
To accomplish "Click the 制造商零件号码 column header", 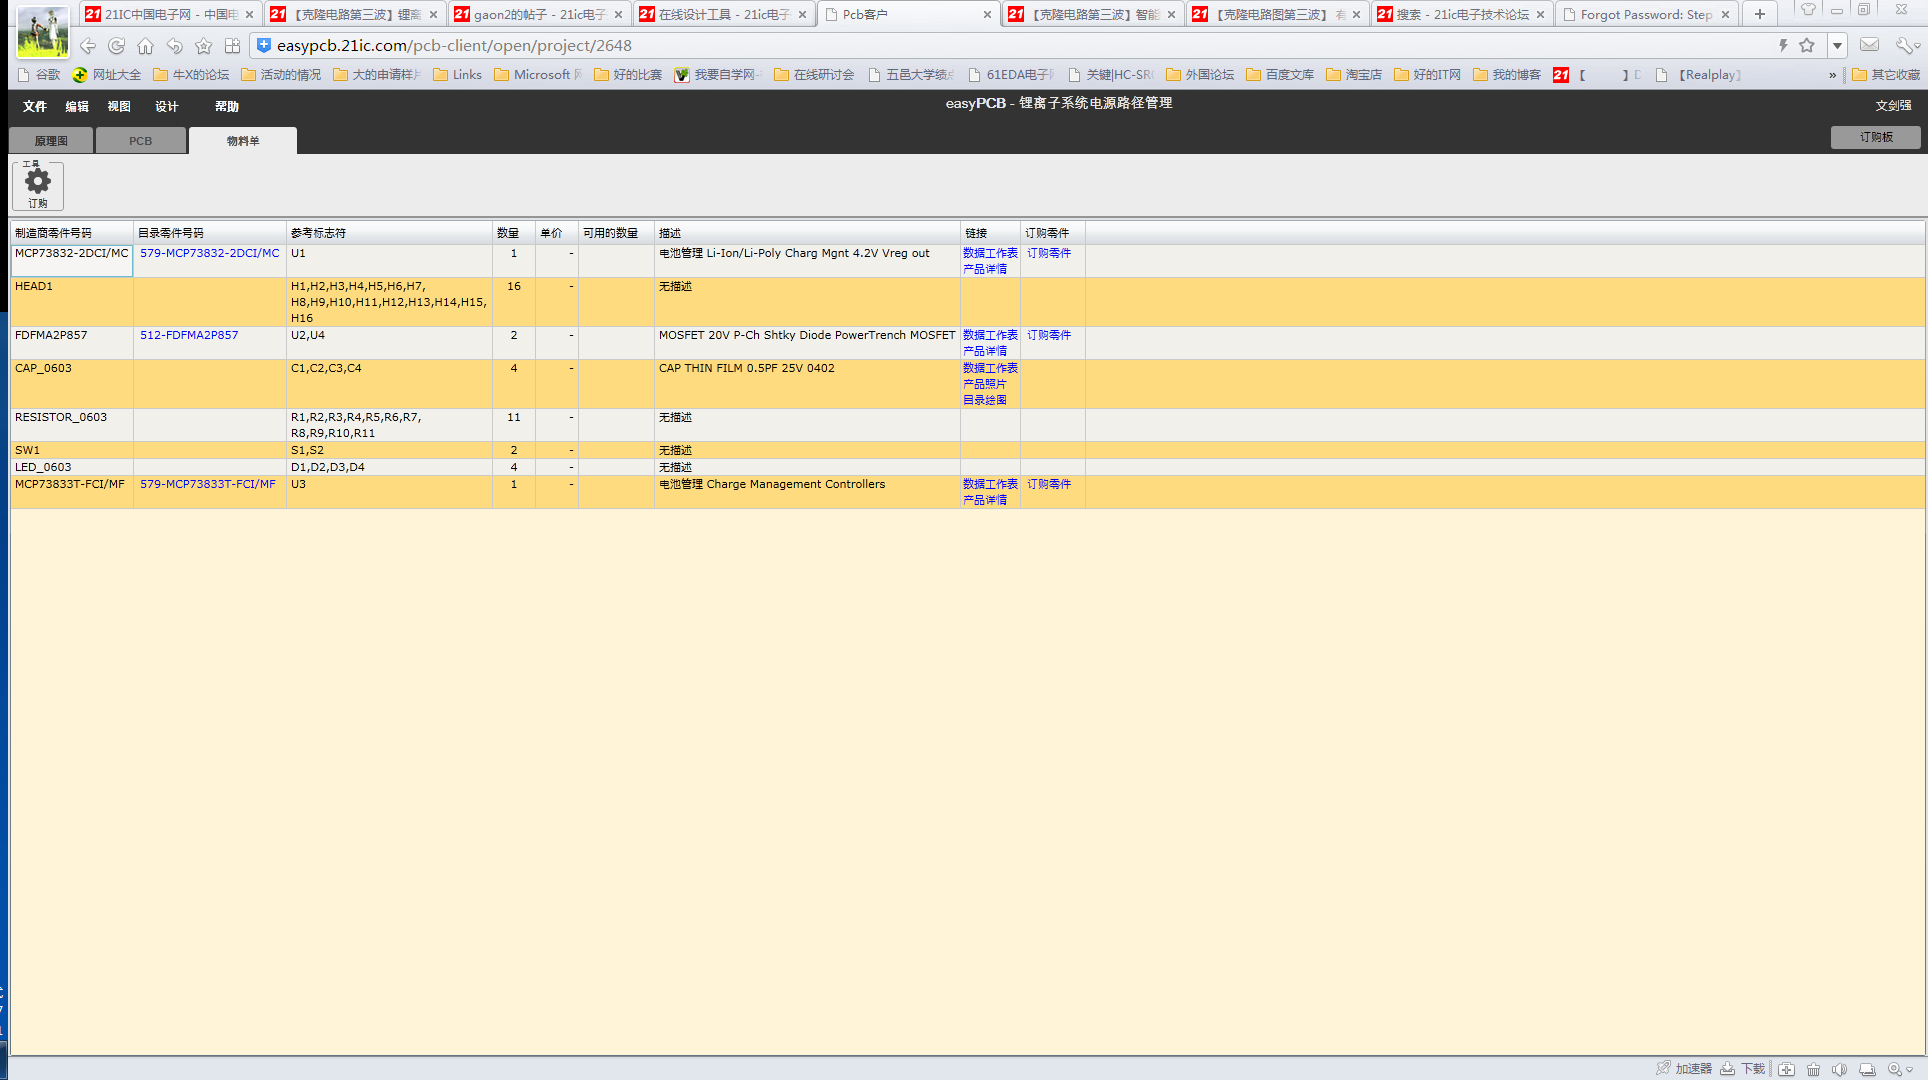I will (x=72, y=233).
